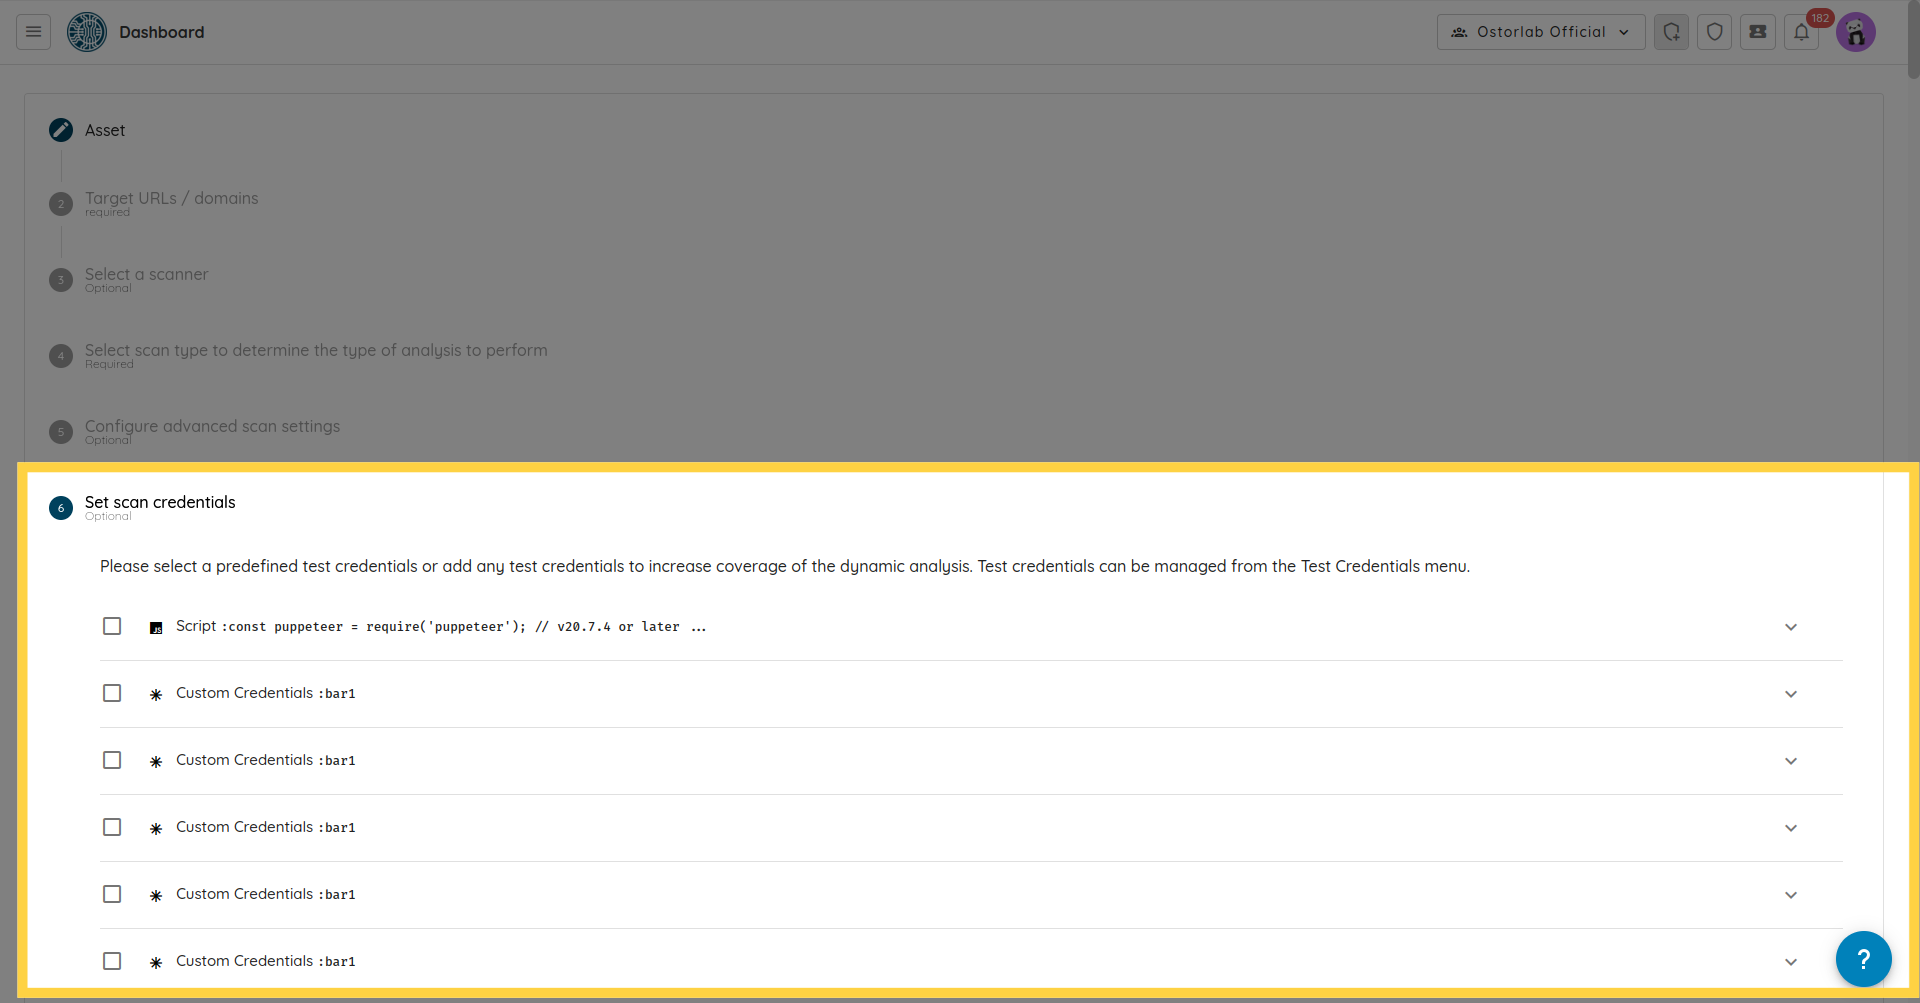The image size is (1920, 1003).
Task: Open the Target URLs / domains step
Action: point(171,199)
